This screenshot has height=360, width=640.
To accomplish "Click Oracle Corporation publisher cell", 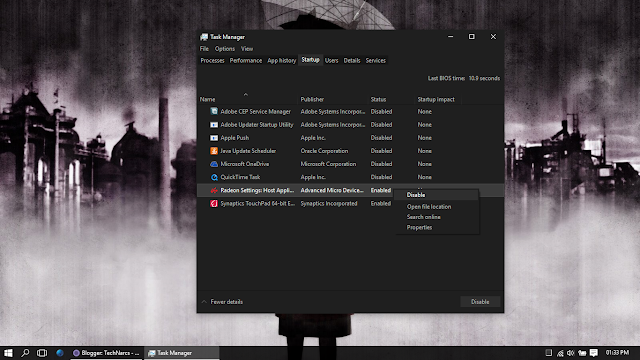I will click(x=324, y=151).
